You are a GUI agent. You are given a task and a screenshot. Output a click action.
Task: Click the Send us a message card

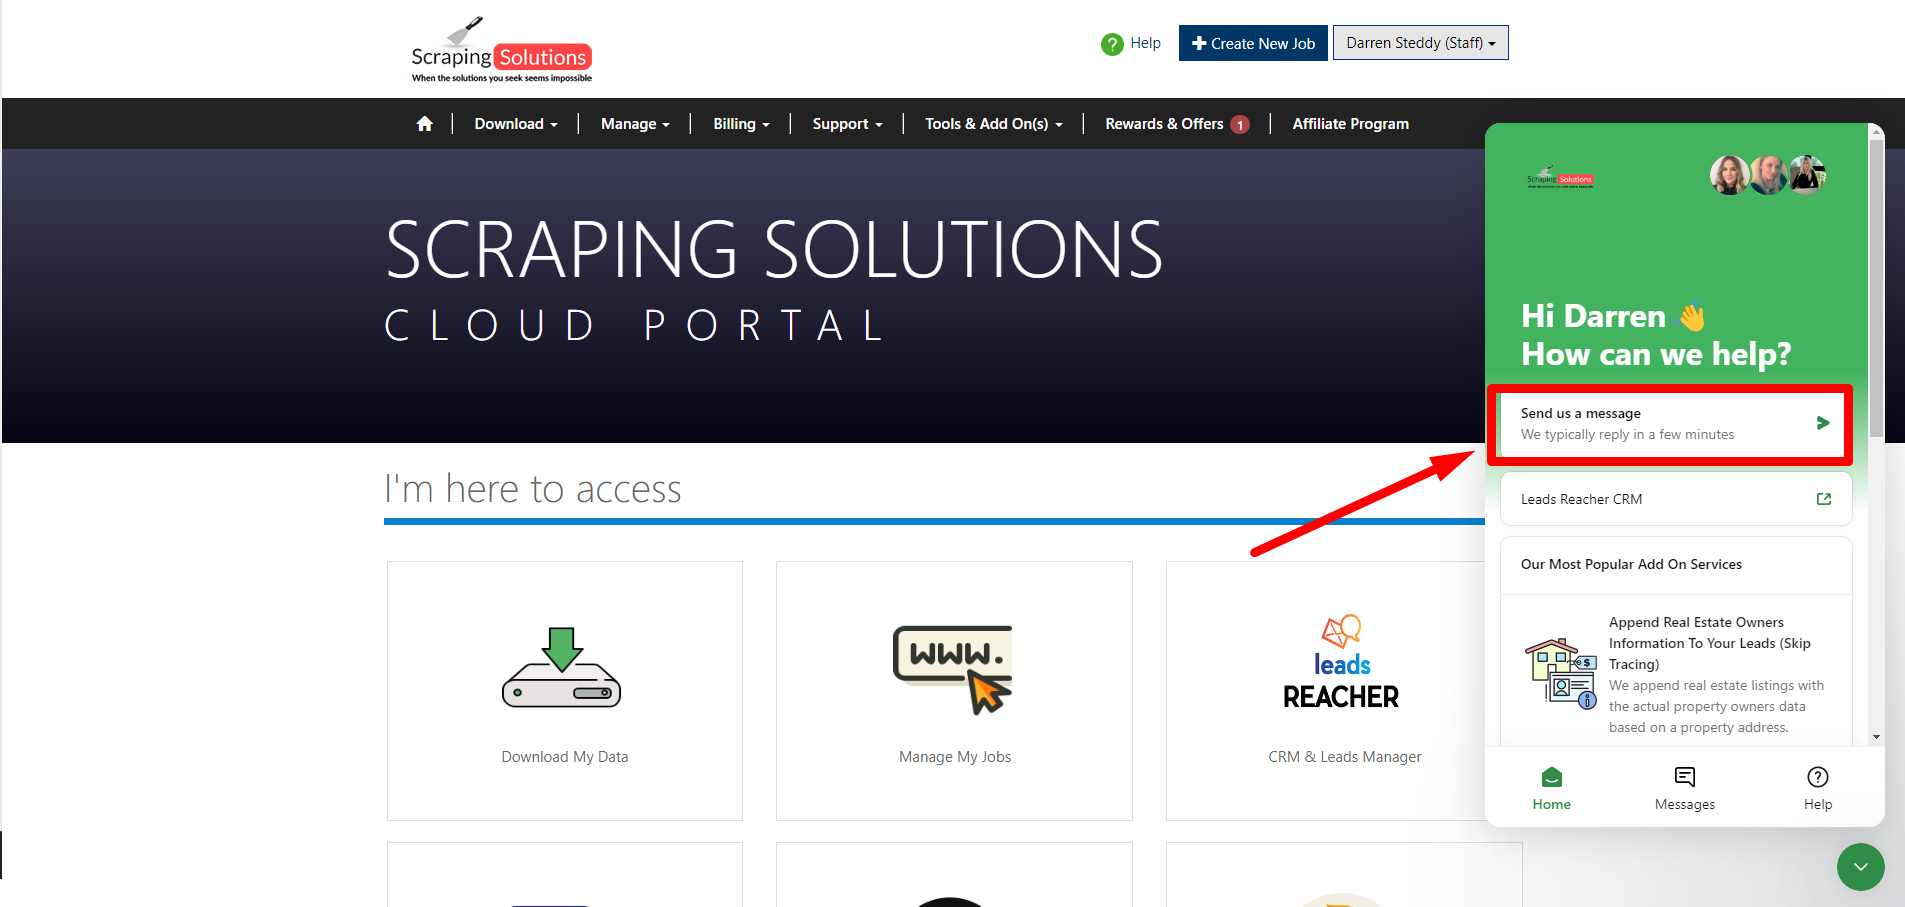pos(1670,424)
